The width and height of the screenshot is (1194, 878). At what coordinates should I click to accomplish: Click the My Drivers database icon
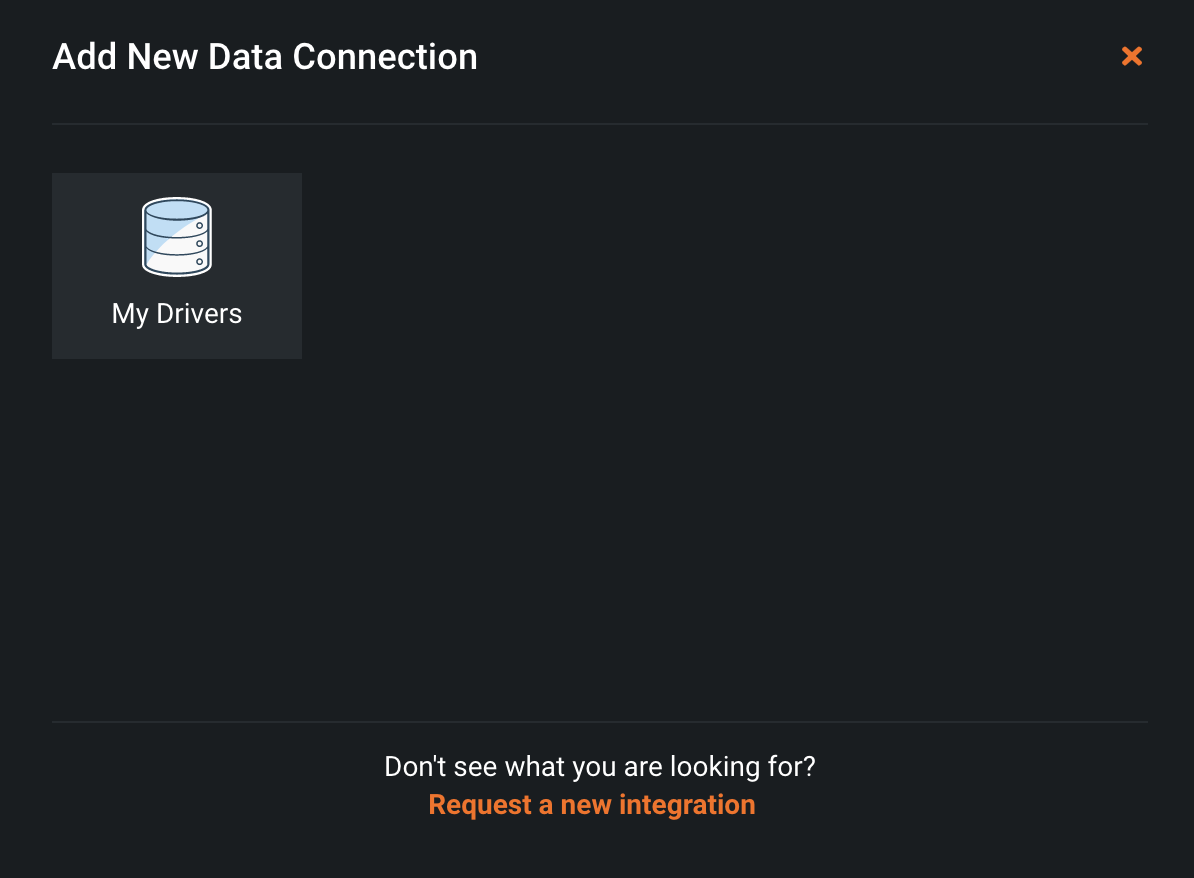tap(177, 237)
